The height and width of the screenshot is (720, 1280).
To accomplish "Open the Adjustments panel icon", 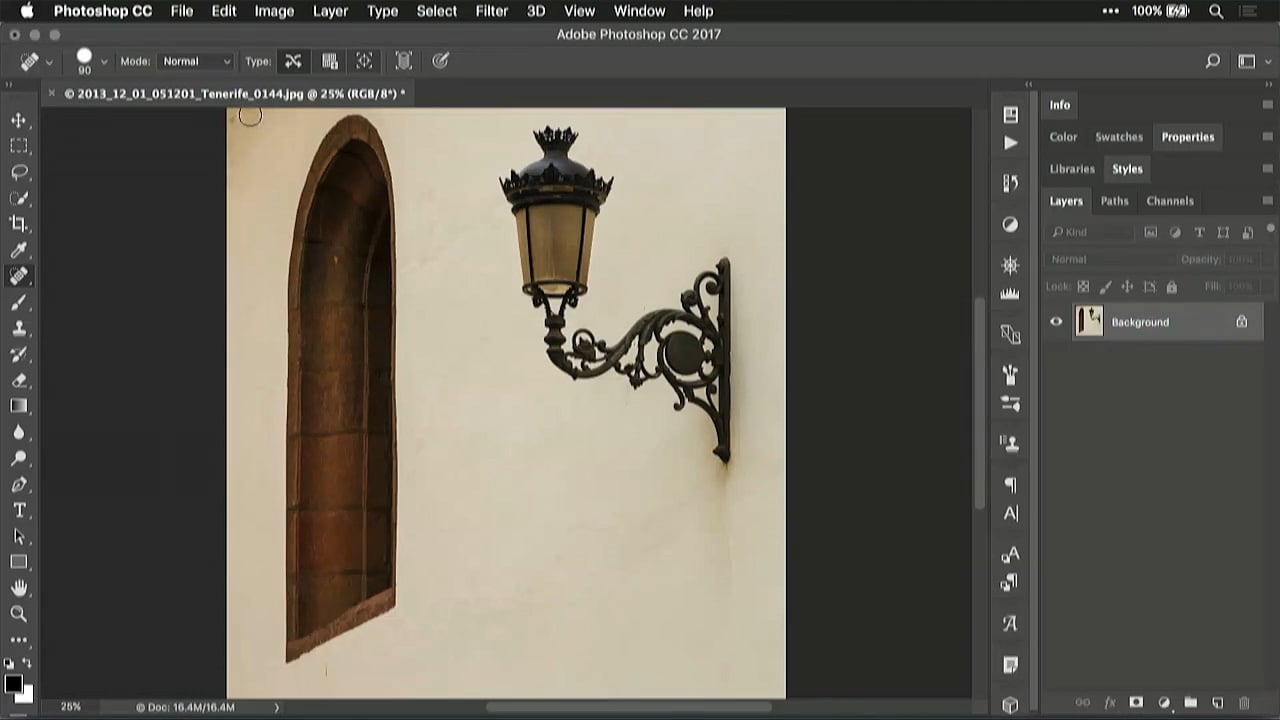I will click(x=1010, y=225).
